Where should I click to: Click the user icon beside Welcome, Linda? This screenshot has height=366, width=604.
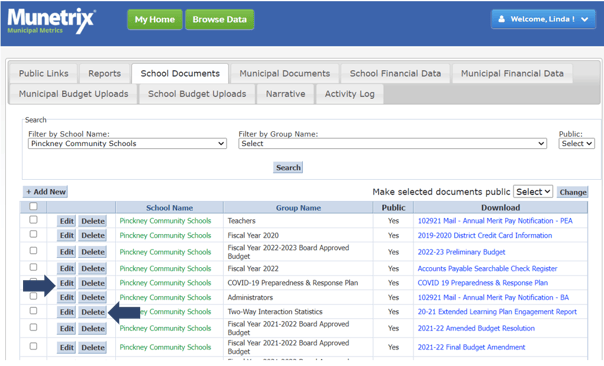[x=502, y=19]
